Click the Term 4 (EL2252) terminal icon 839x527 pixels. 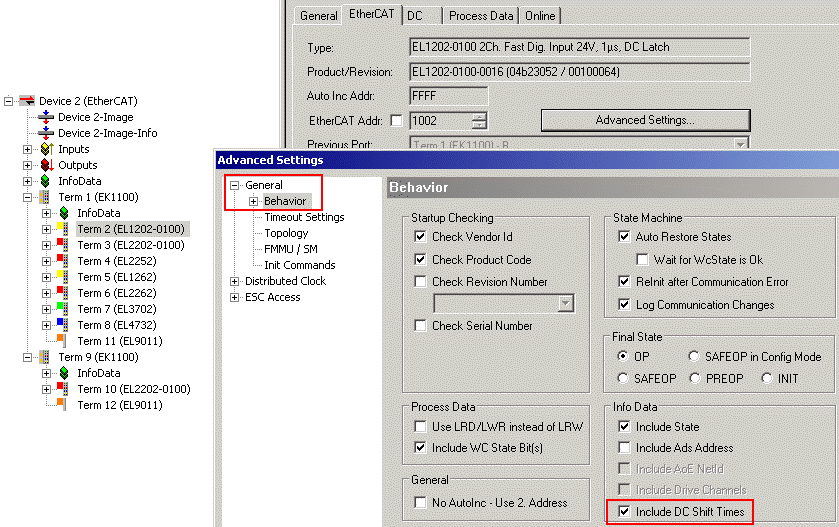63,261
